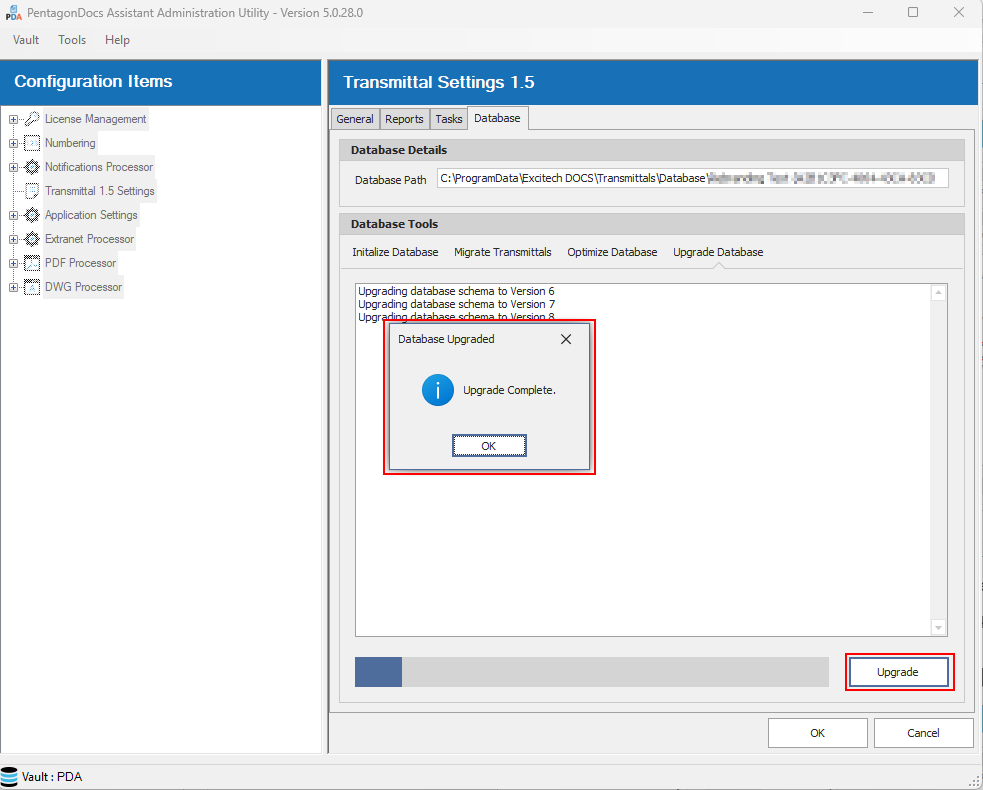Switch to the Reports tab

click(x=404, y=119)
